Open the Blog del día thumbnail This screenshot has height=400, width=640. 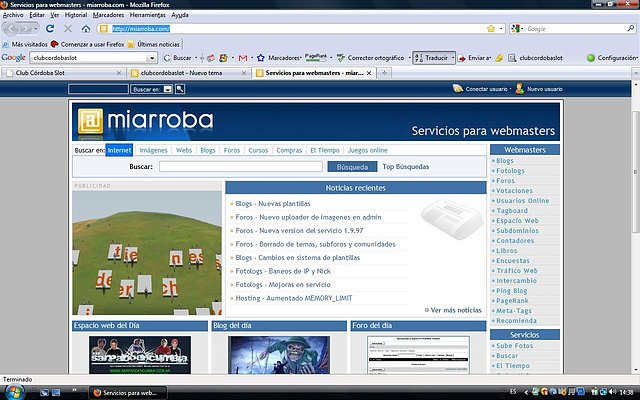[279, 355]
